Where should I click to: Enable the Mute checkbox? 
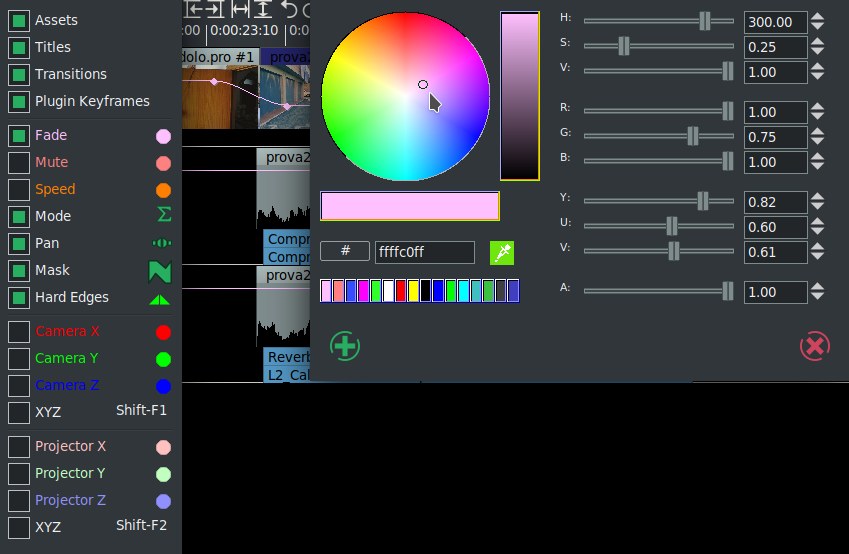coord(19,162)
